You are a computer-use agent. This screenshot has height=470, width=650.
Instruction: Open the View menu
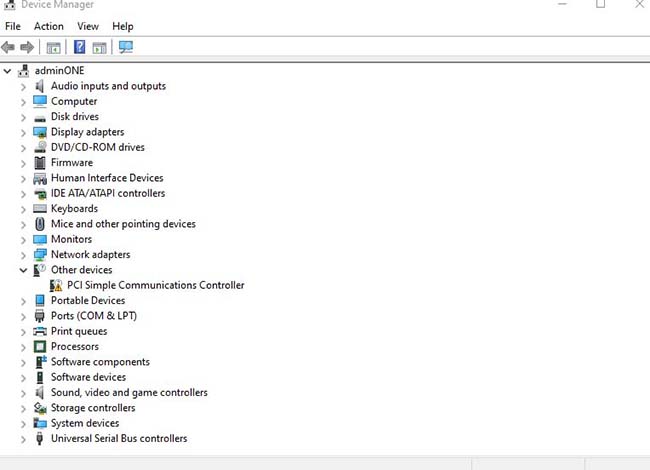click(88, 26)
